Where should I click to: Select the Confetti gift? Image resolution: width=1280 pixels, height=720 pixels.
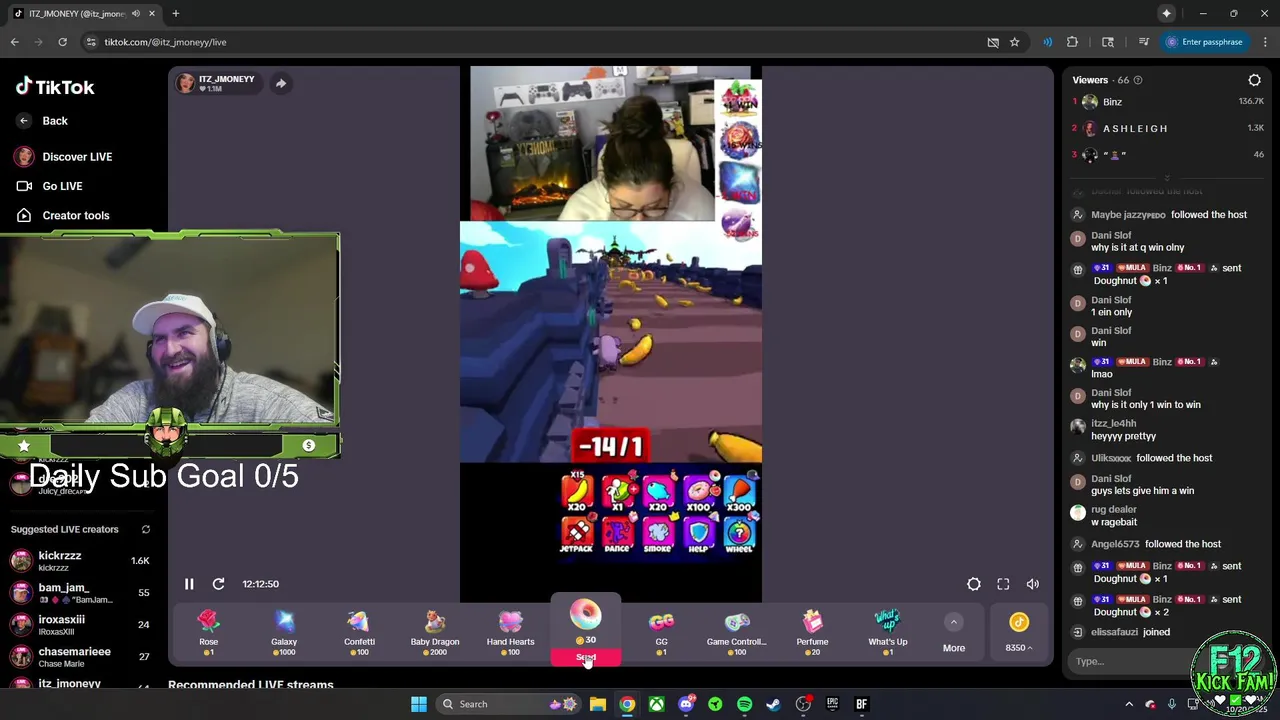tap(359, 631)
